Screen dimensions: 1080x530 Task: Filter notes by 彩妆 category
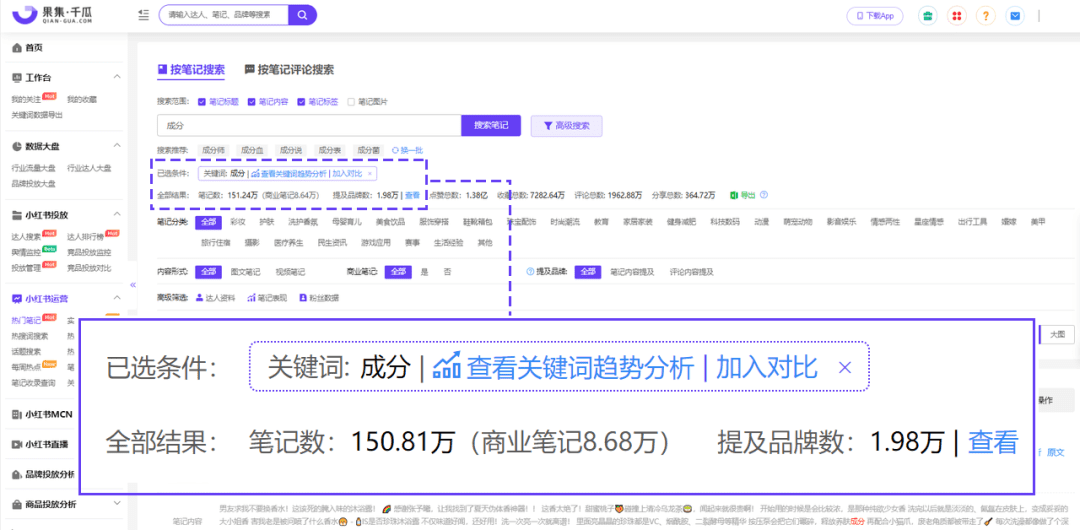tap(238, 222)
